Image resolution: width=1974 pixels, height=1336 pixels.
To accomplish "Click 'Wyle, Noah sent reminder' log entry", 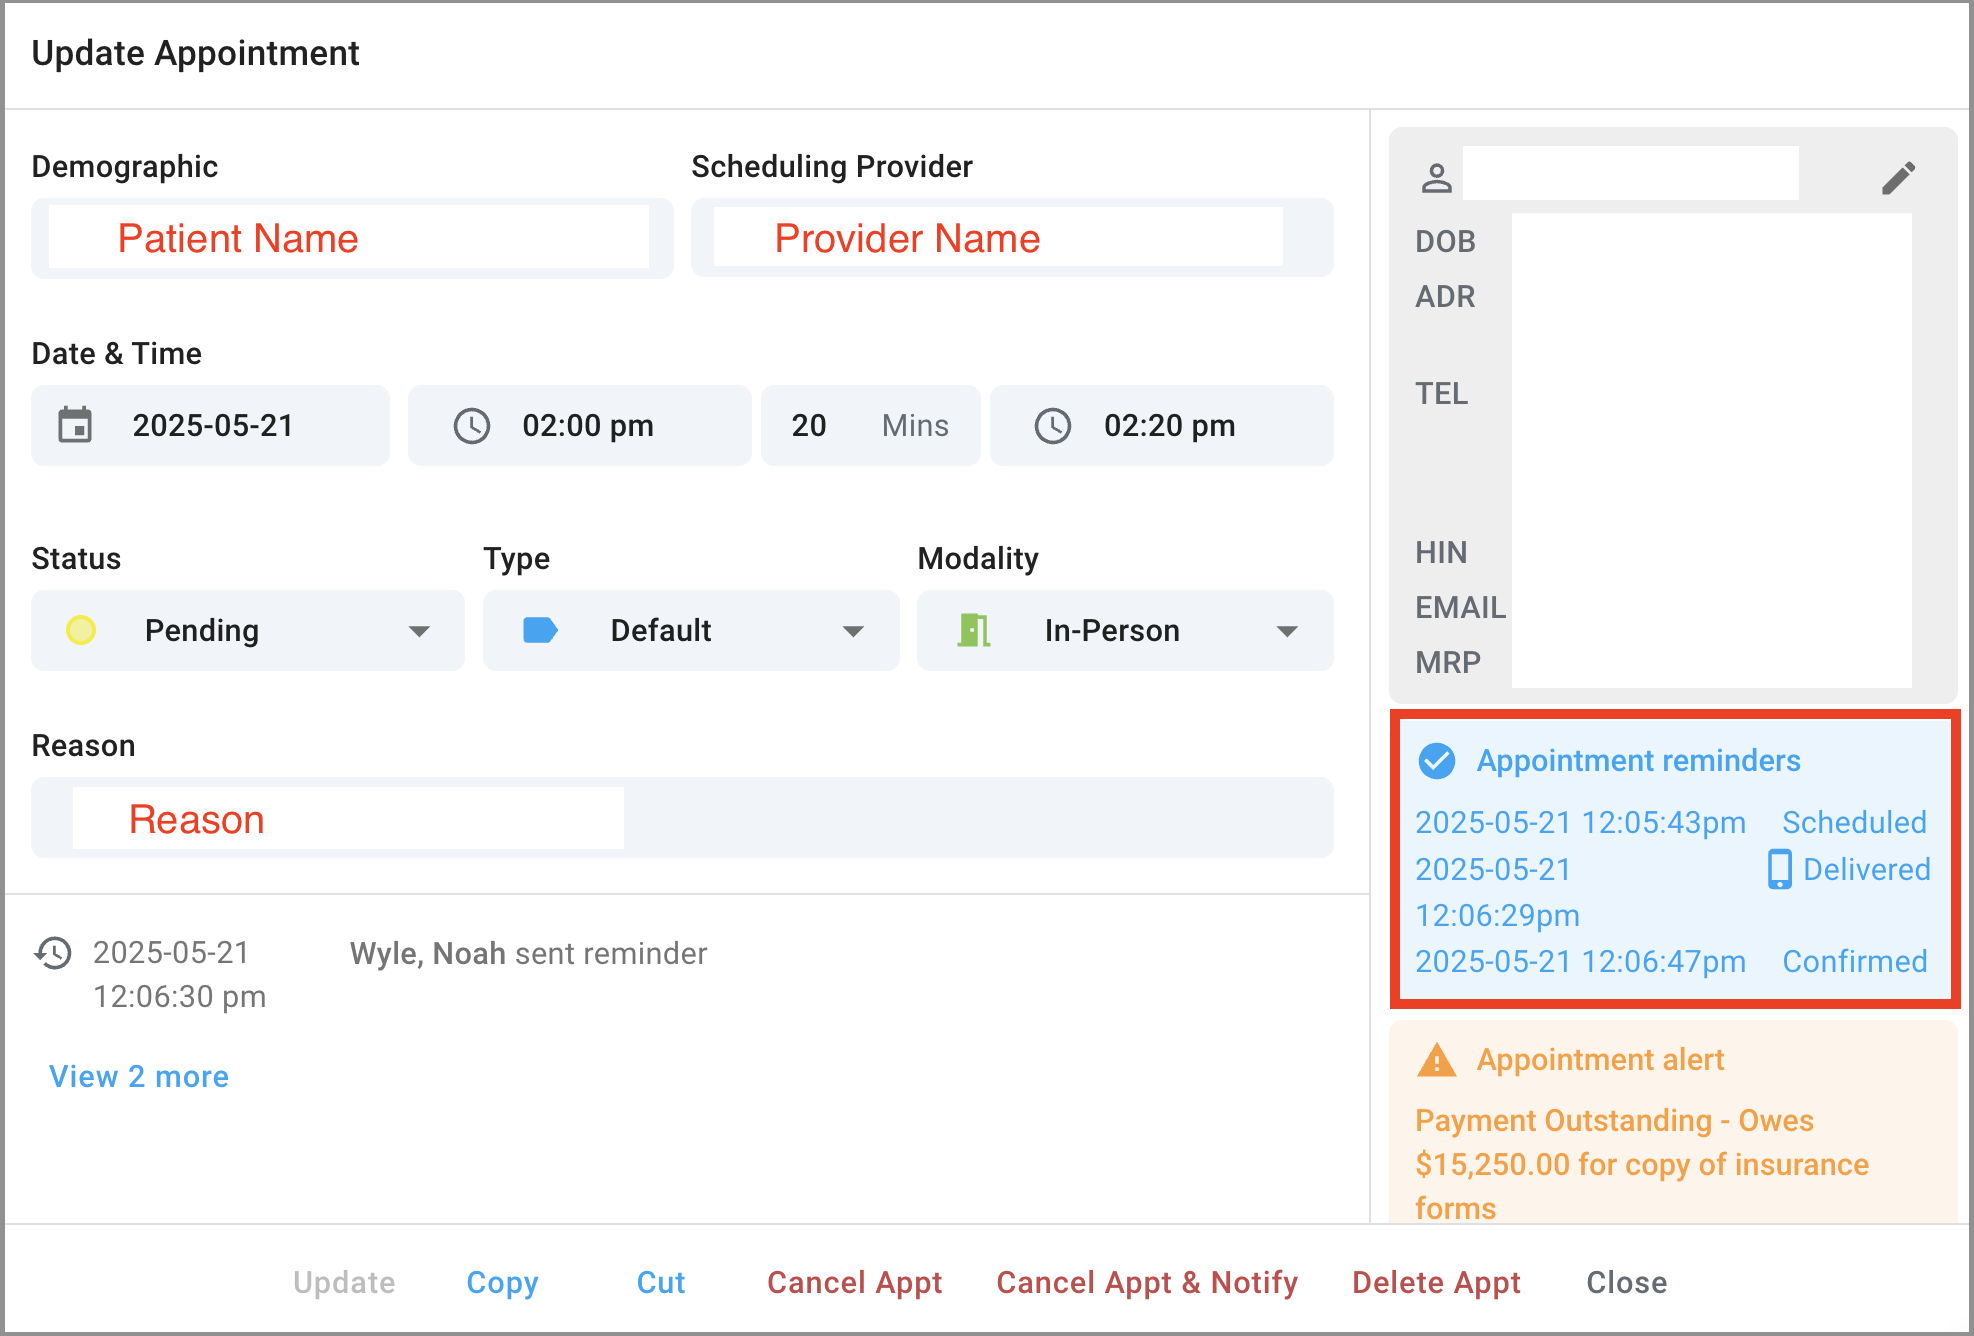I will coord(528,953).
